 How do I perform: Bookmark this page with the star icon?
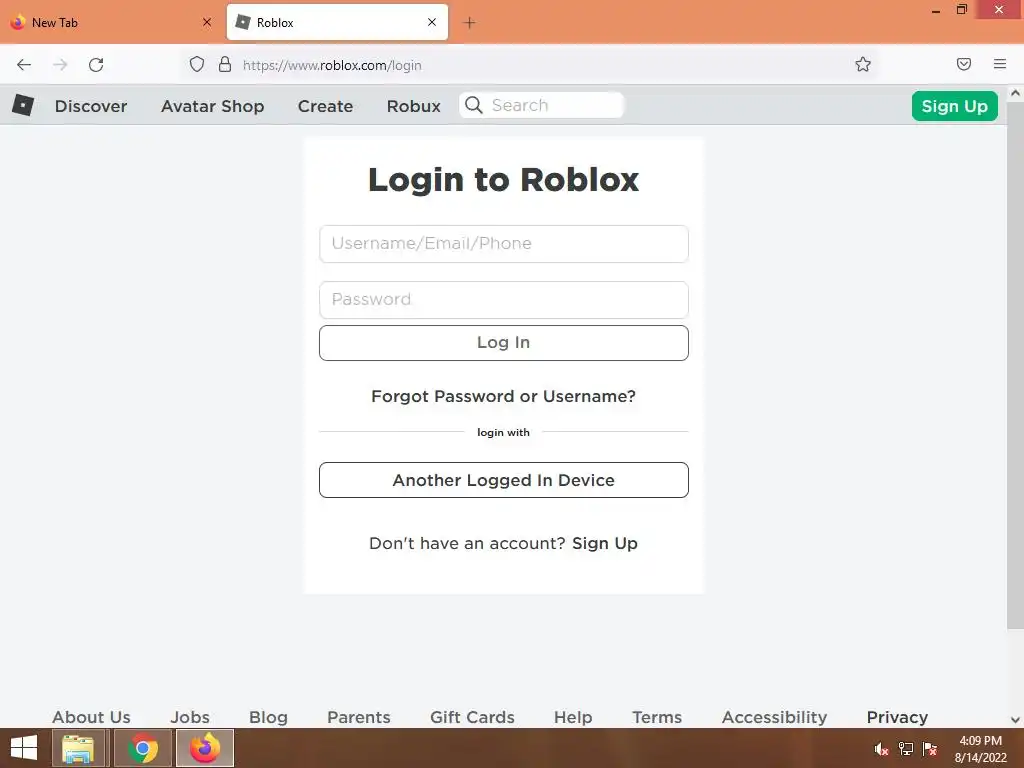pyautogui.click(x=863, y=64)
